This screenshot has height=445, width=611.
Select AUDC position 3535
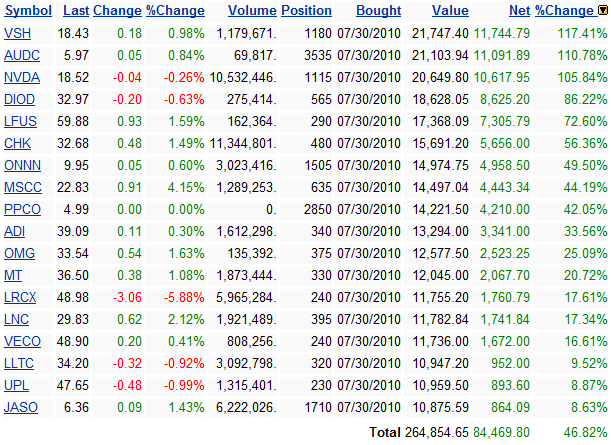tap(318, 56)
